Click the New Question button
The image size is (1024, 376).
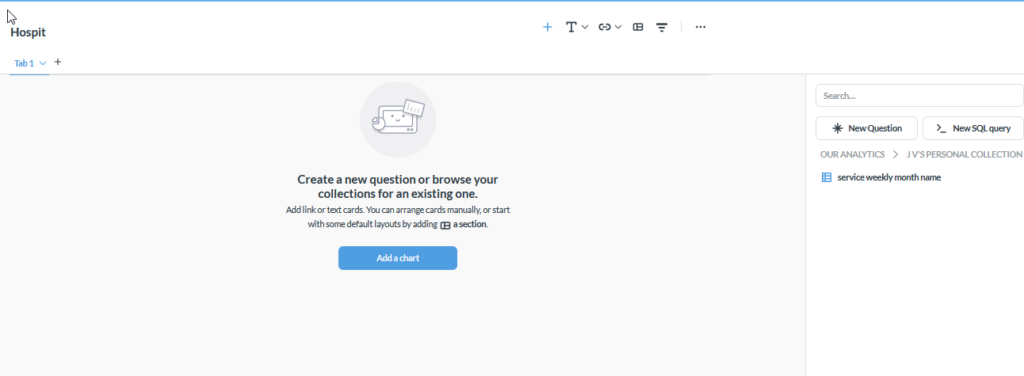coord(867,128)
